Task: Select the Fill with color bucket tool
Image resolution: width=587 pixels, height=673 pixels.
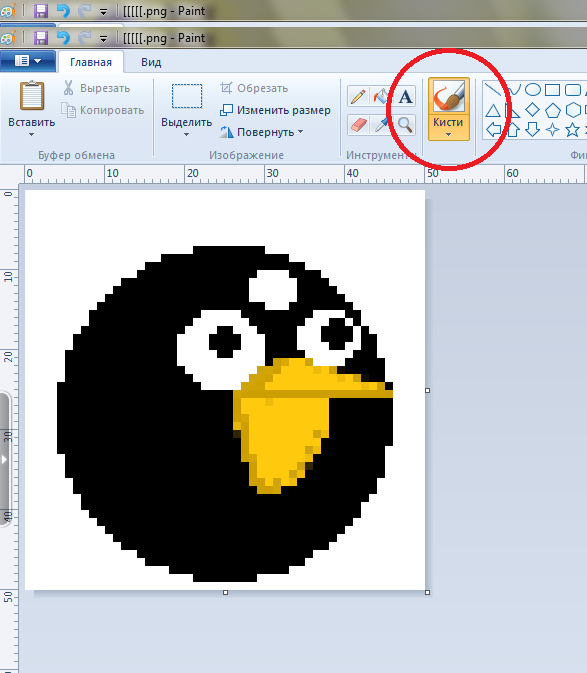Action: click(381, 97)
